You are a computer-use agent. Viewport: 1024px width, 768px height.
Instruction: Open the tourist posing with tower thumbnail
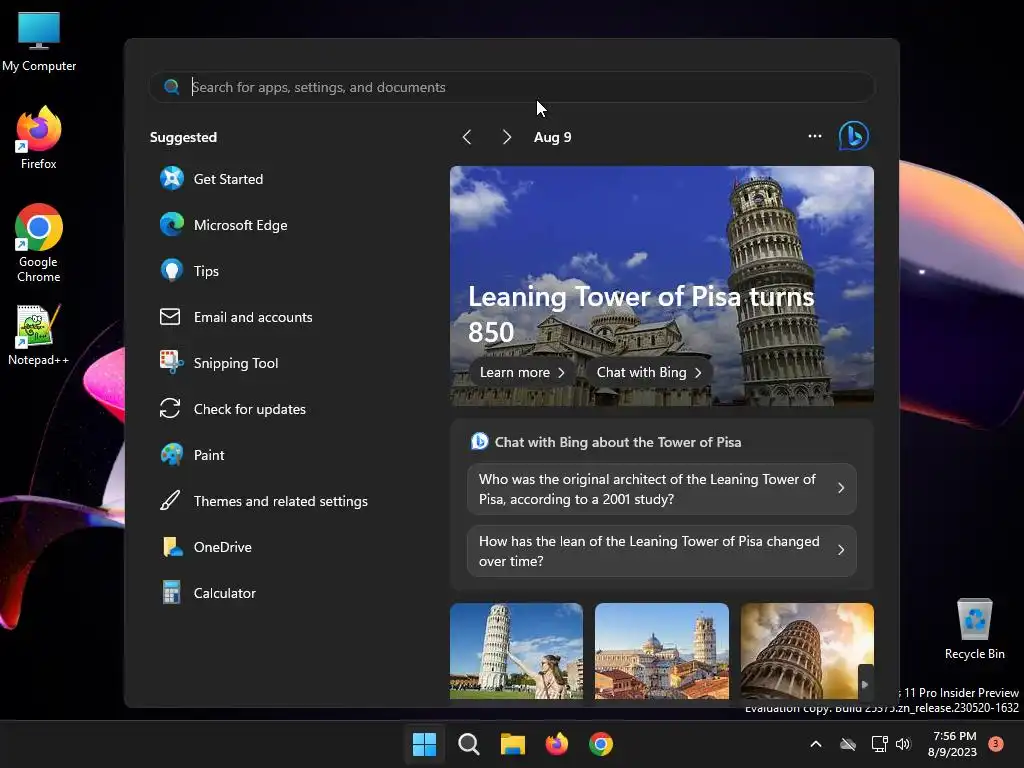pyautogui.click(x=516, y=650)
